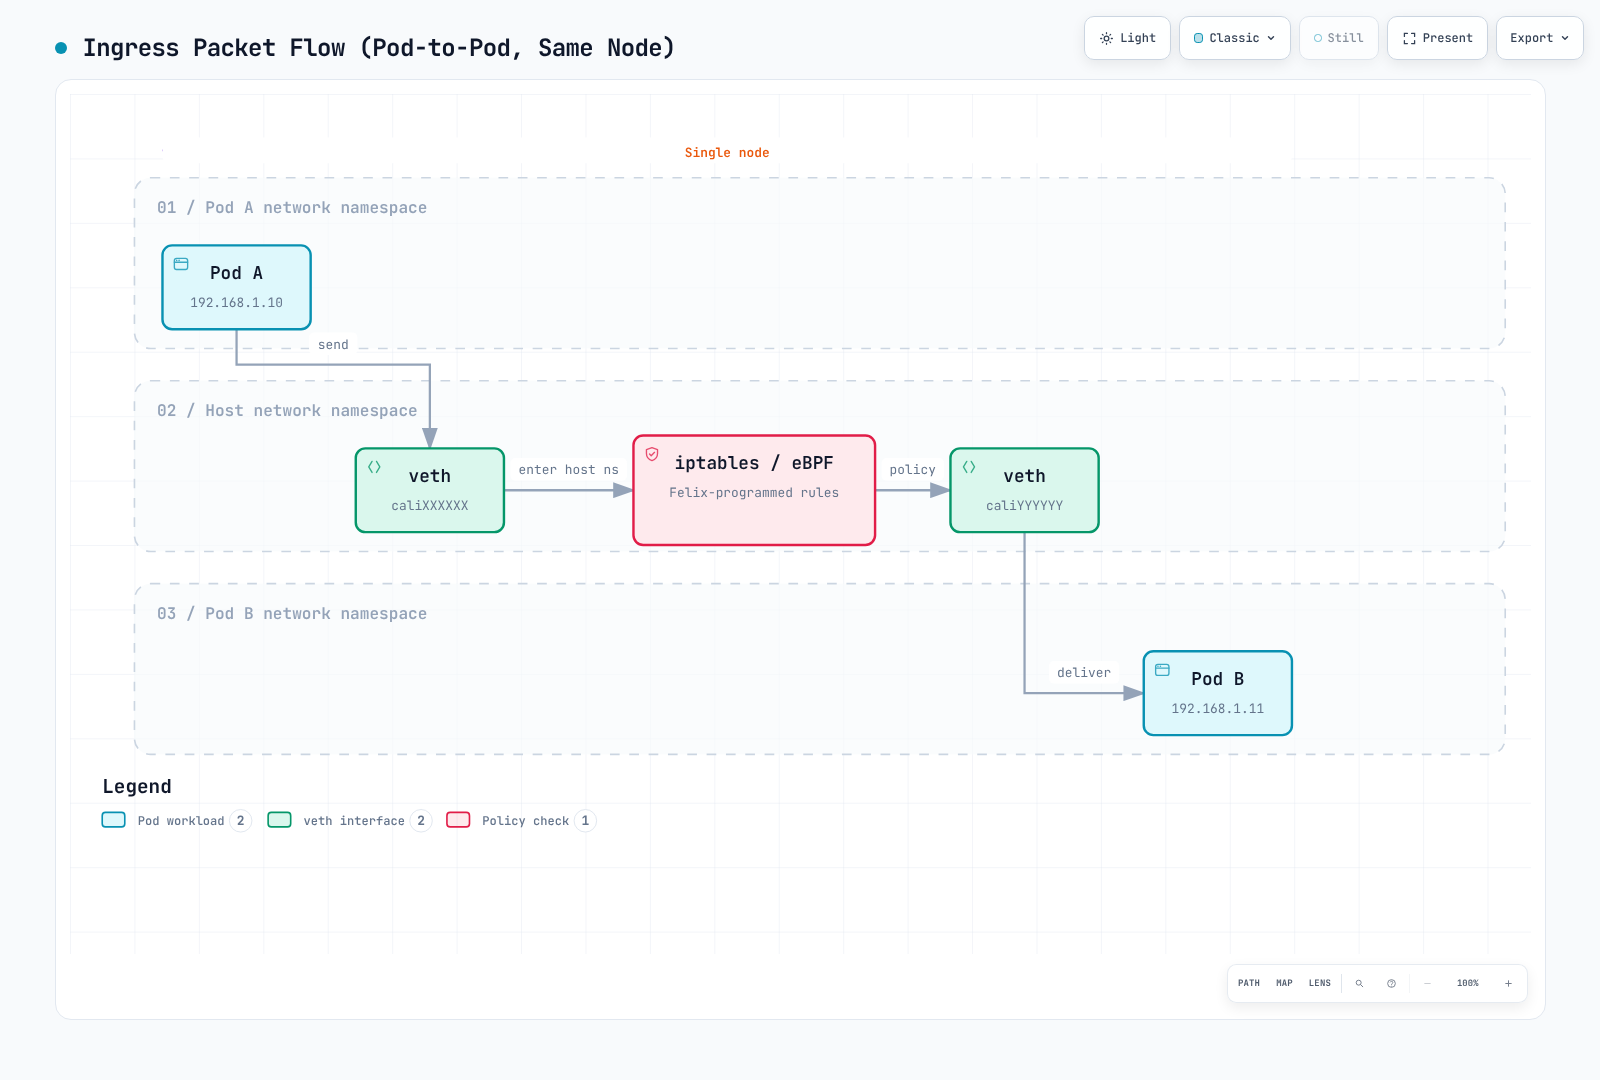Screen dimensions: 1600x1080
Task: Open the Export dropdown menu
Action: [1540, 38]
